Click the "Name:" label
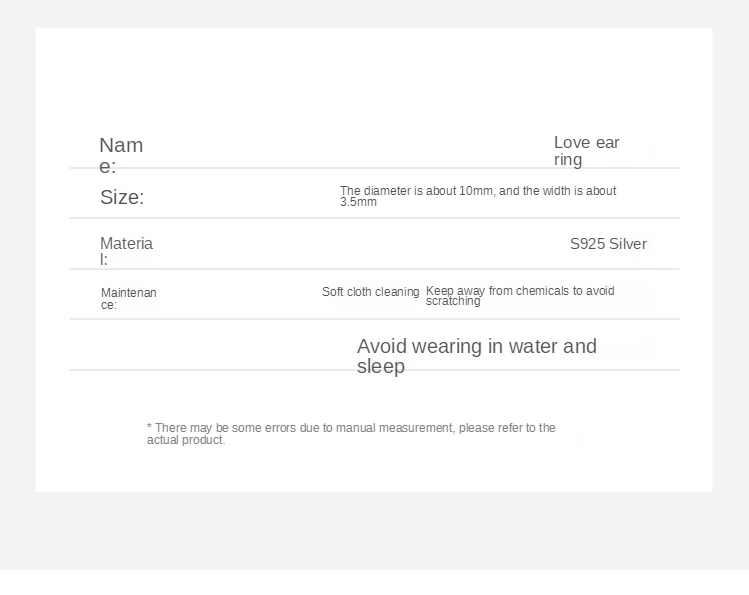Screen dimensions: 749x595 click(x=121, y=155)
